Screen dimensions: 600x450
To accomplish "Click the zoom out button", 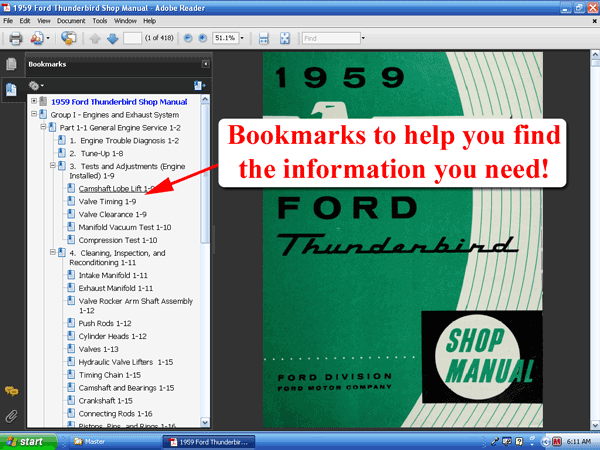I will pyautogui.click(x=188, y=38).
